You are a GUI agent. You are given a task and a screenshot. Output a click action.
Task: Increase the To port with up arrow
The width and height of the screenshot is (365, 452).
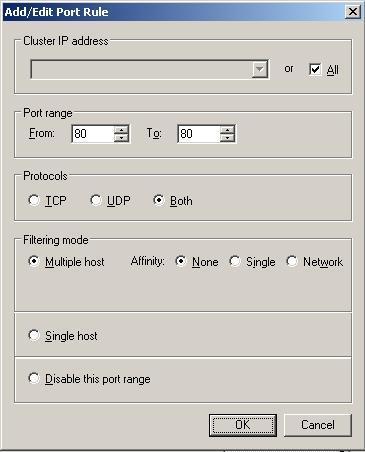tap(227, 130)
